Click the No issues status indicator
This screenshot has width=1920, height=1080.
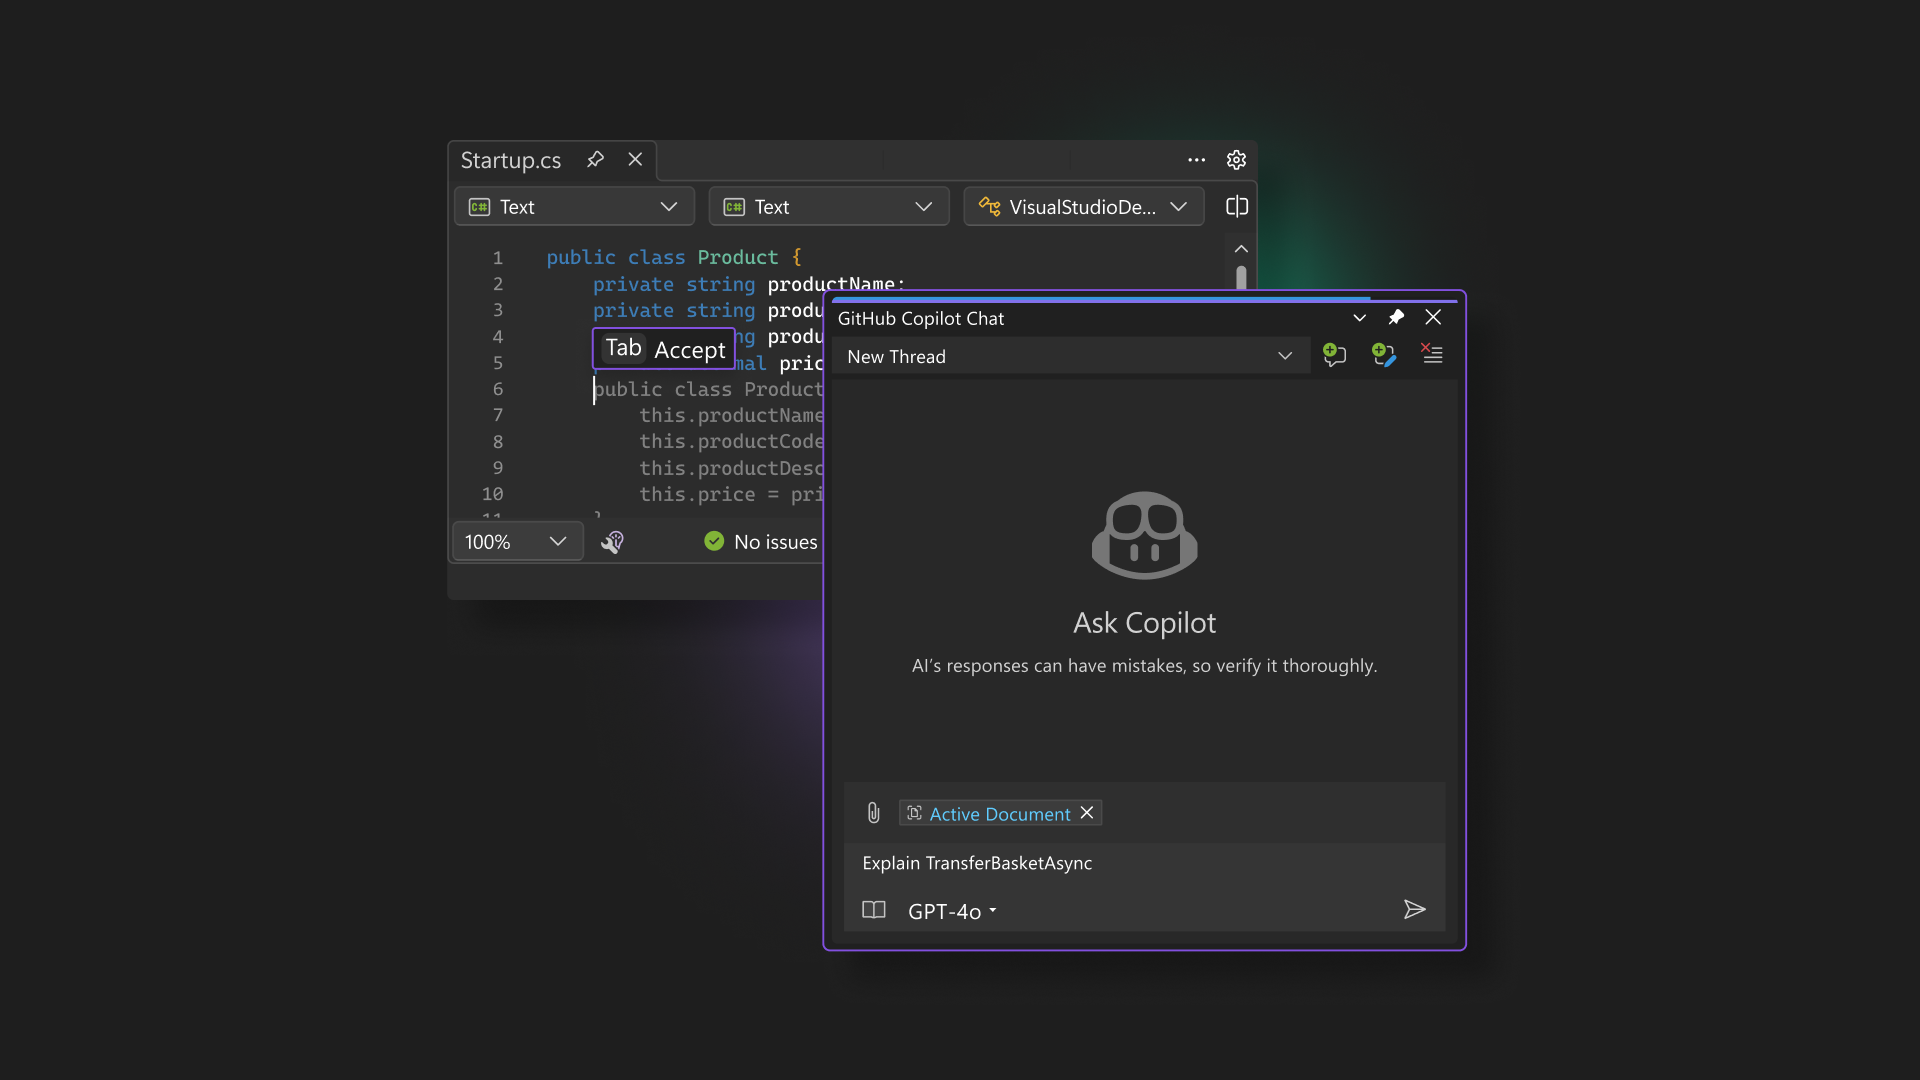[761, 542]
